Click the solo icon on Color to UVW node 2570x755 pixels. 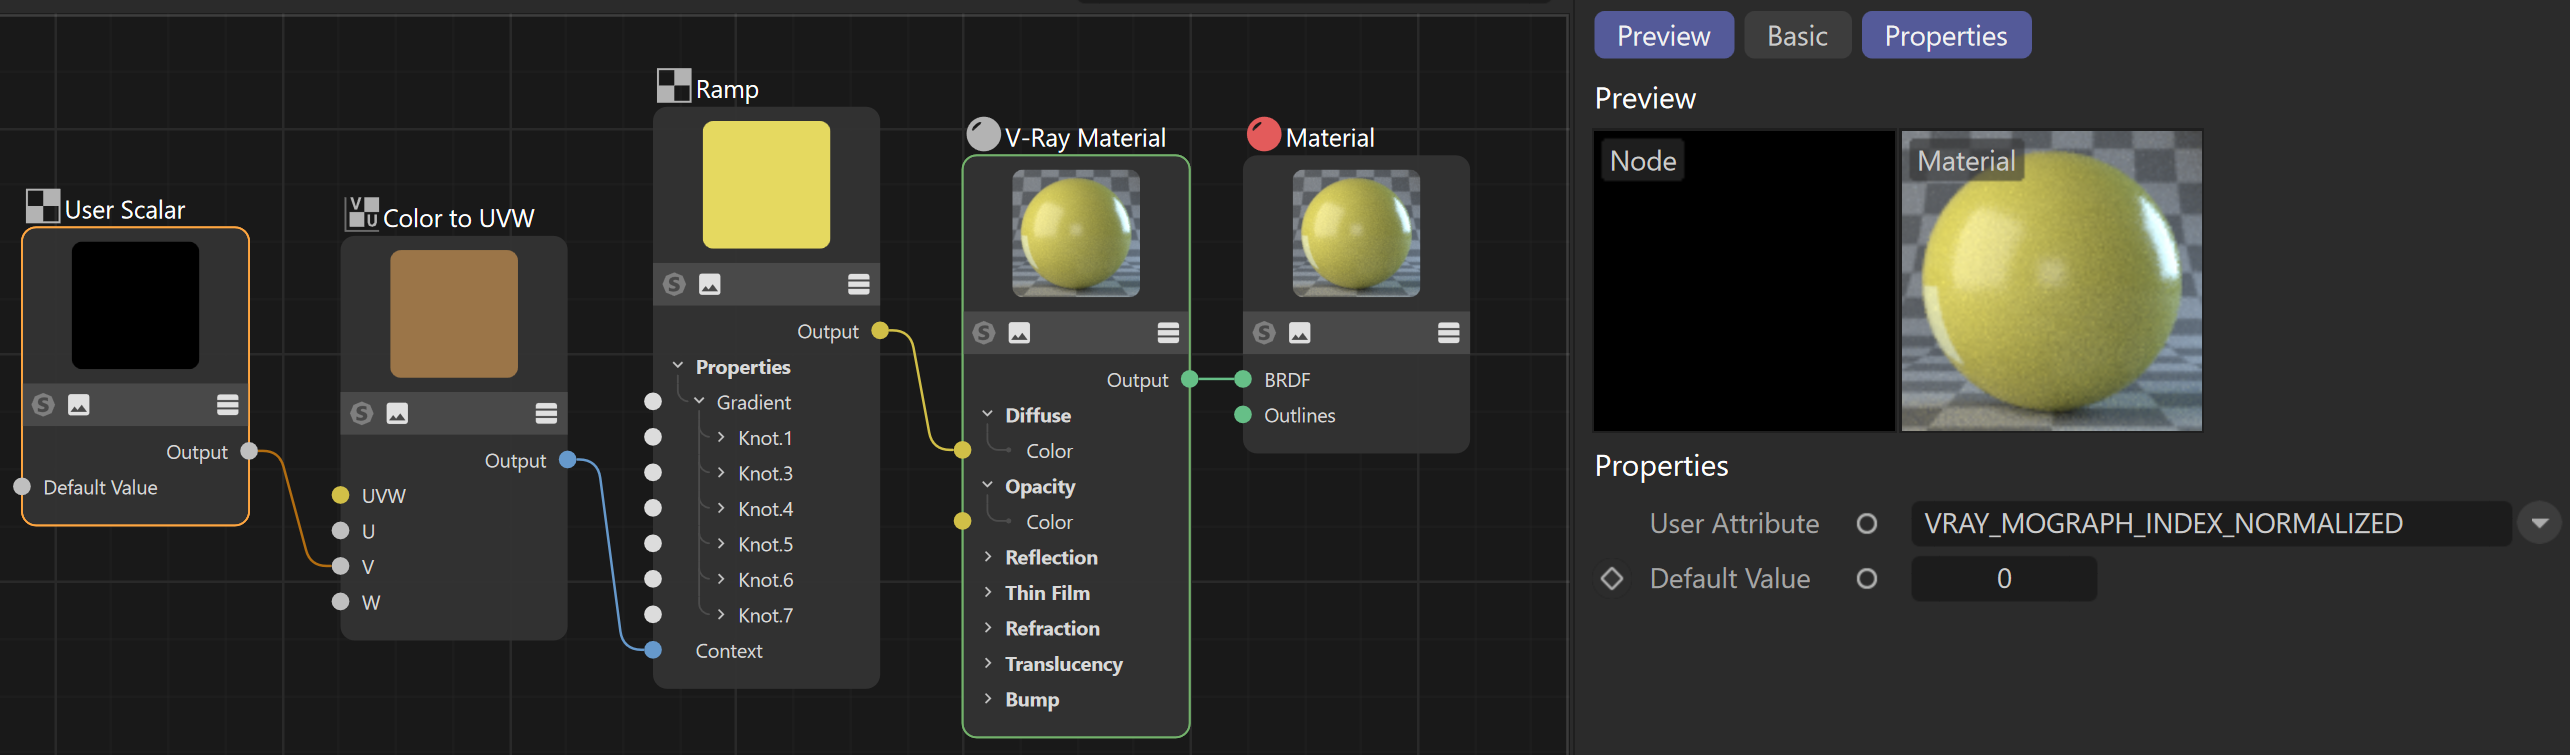(x=362, y=414)
